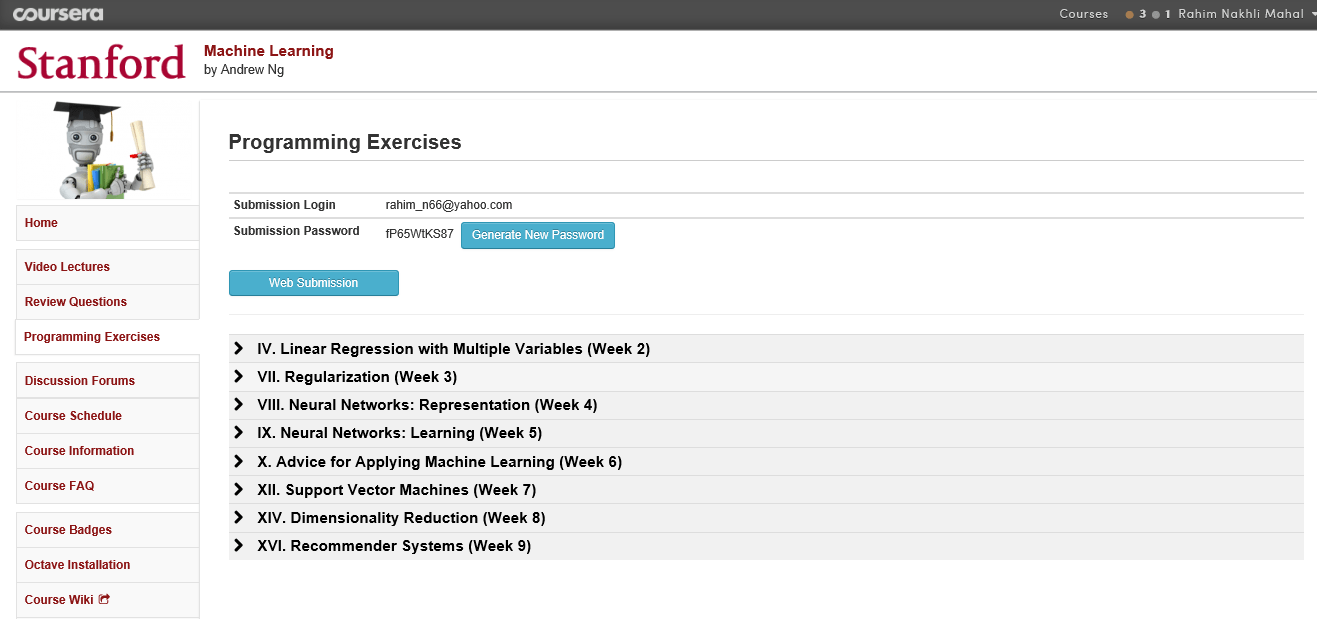Click the Stanford logo
The width and height of the screenshot is (1317, 619).
[100, 62]
